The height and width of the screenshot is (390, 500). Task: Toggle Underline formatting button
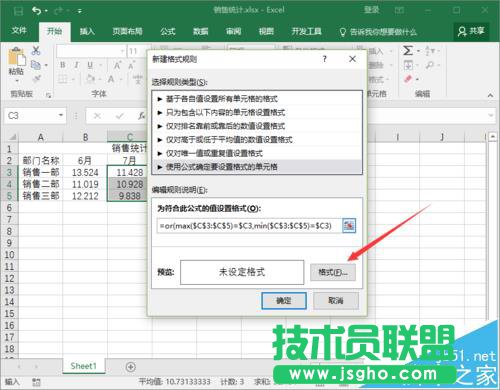(90, 65)
